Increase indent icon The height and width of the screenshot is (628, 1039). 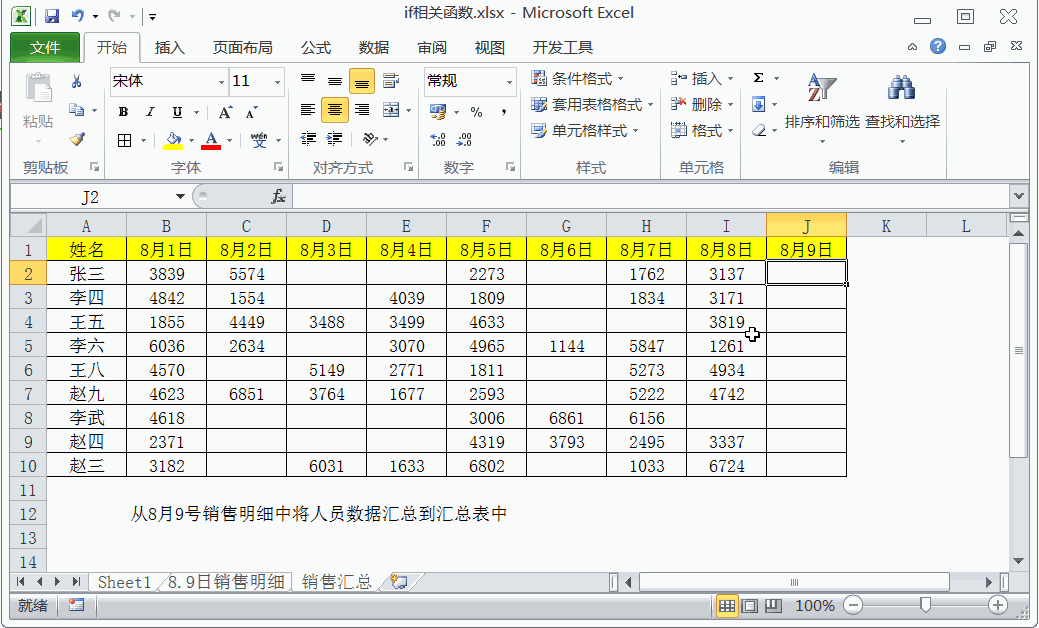(x=335, y=138)
